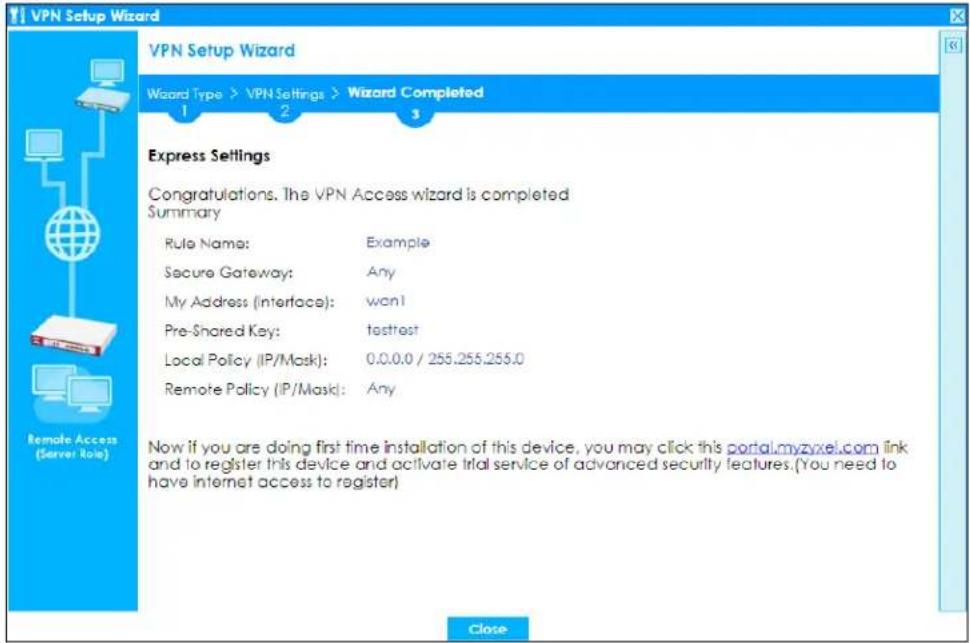Click the Congratulations wizard completed message

click(358, 194)
